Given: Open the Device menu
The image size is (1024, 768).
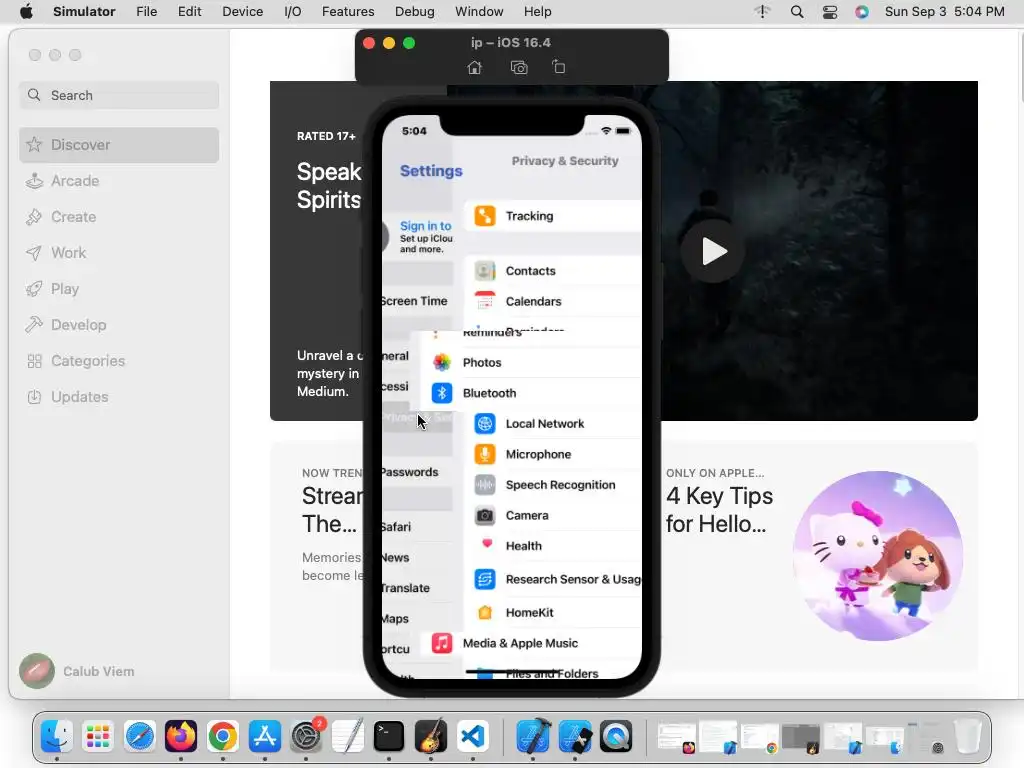Looking at the screenshot, I should (242, 12).
